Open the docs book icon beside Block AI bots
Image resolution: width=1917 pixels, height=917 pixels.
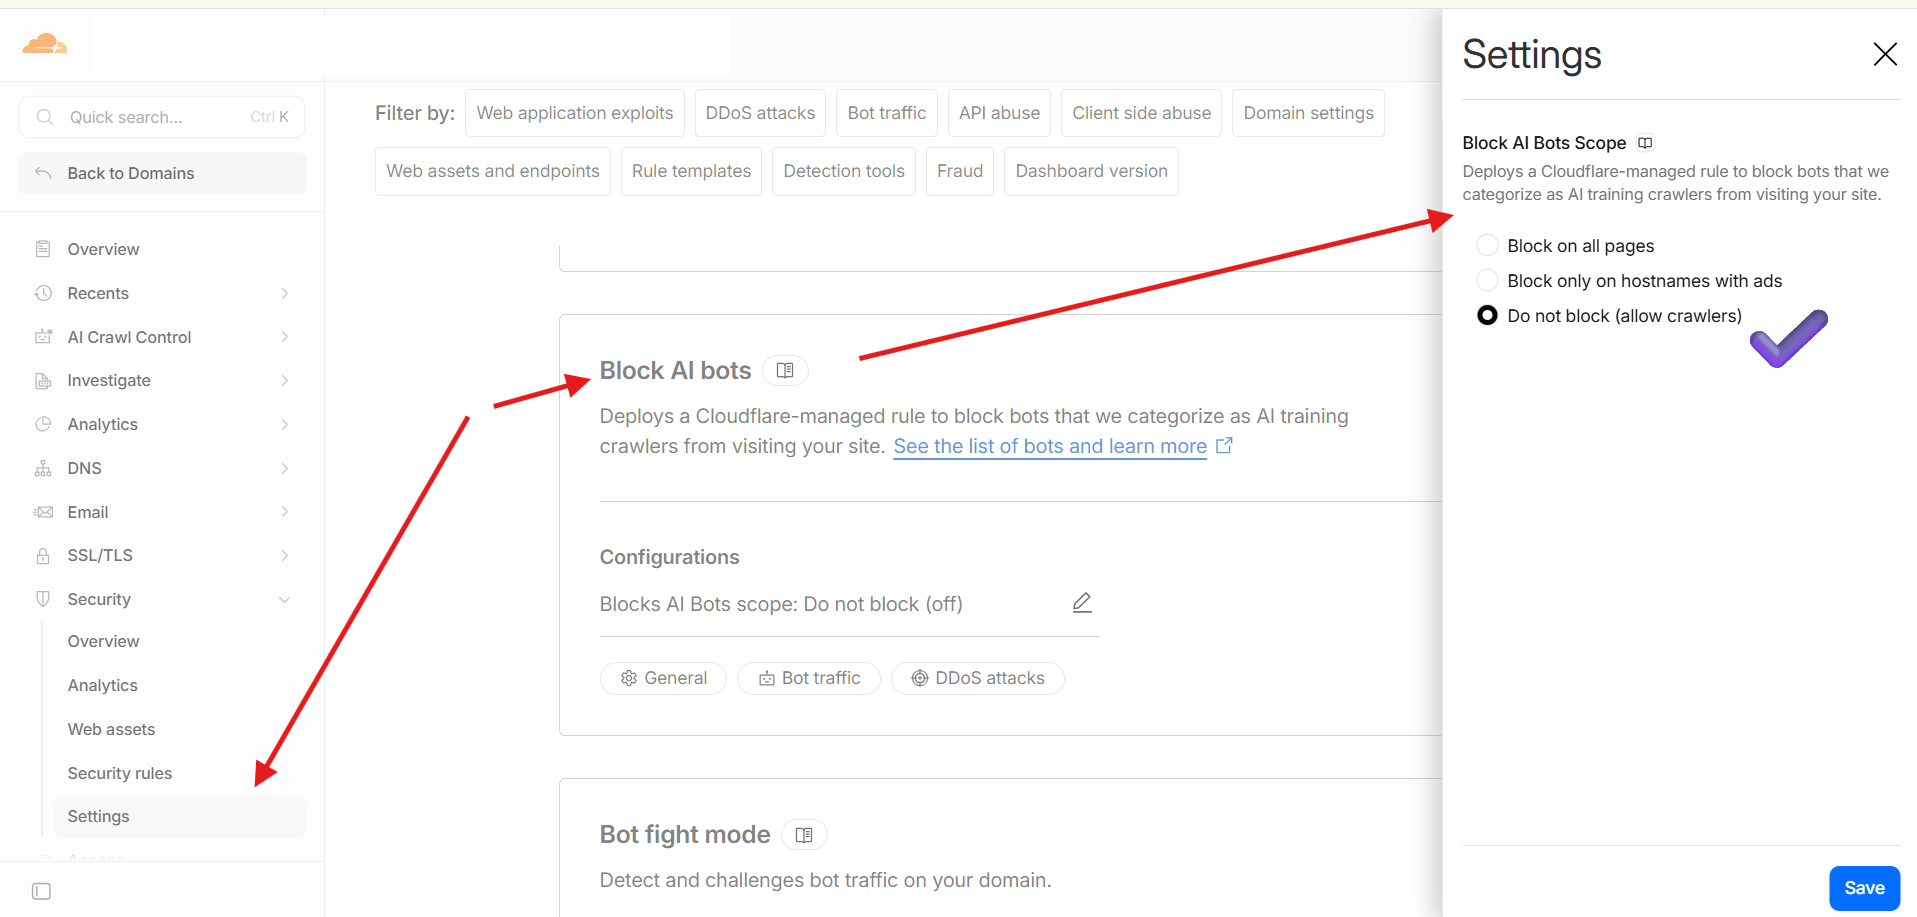click(x=785, y=371)
